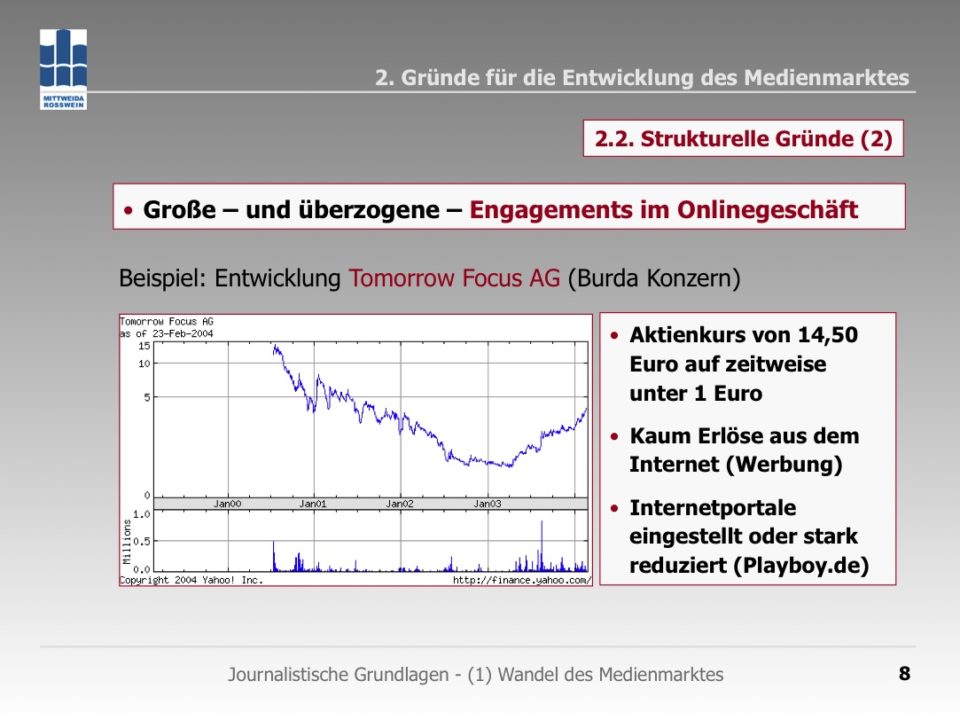This screenshot has height=720, width=960.
Task: Click the "Jan00" label on the time axis
Action: tap(227, 504)
